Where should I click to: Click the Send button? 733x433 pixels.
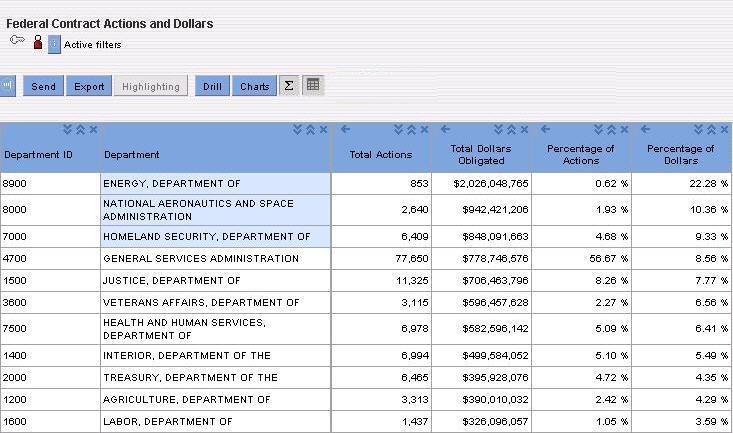pos(43,86)
